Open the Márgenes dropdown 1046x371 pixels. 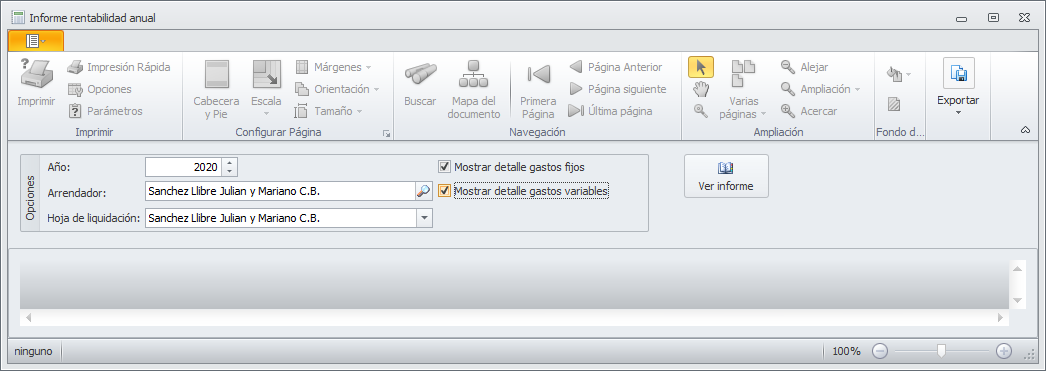pyautogui.click(x=334, y=67)
